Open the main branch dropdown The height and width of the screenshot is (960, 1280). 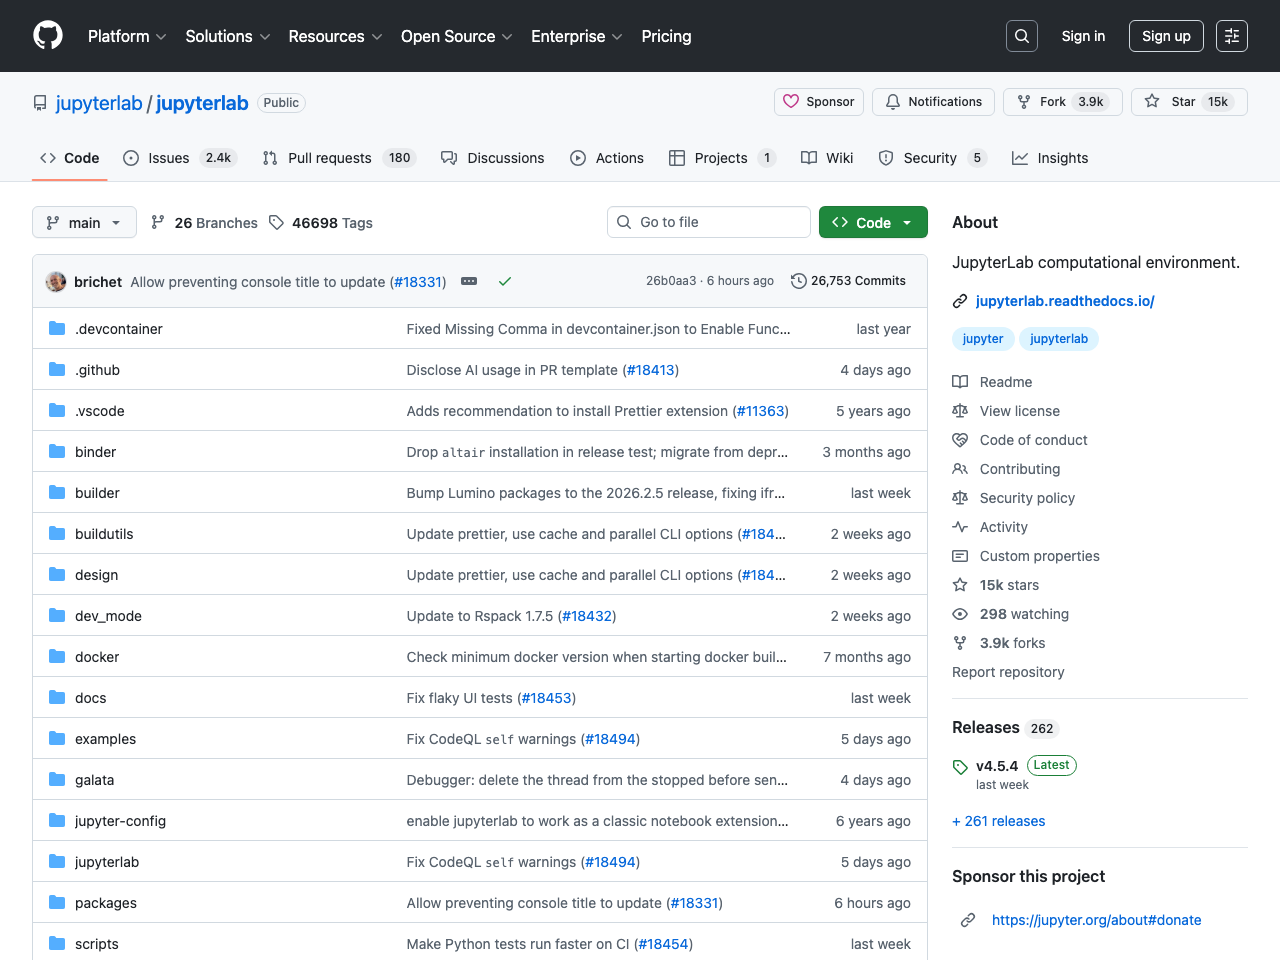click(x=84, y=222)
